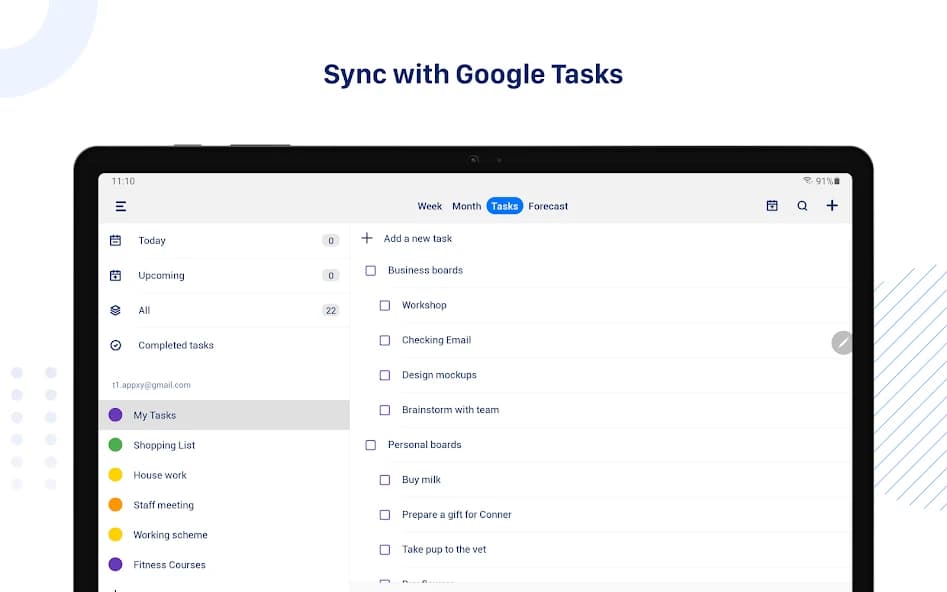Open the calendar view icon near the top right

(x=771, y=205)
